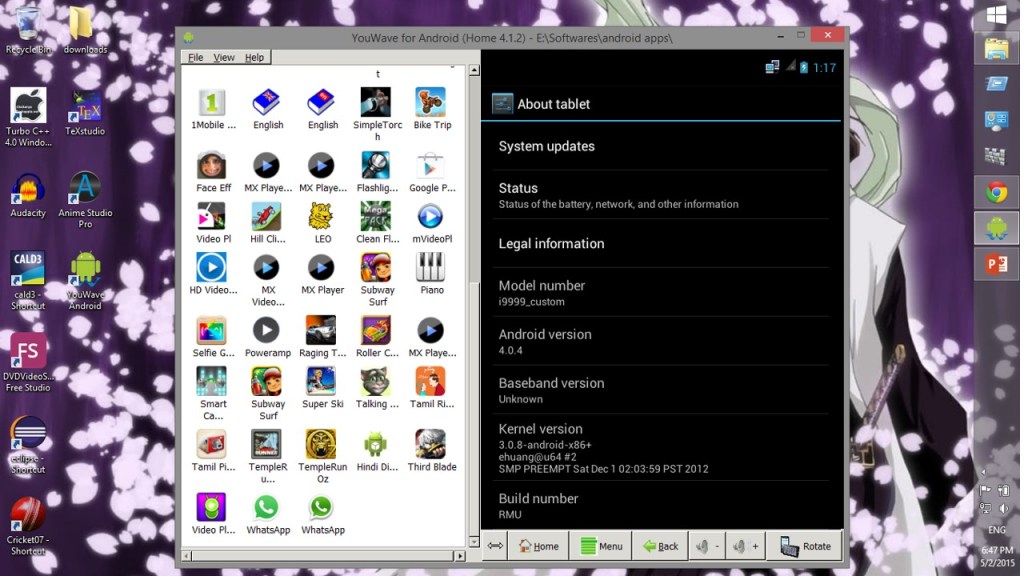The height and width of the screenshot is (576, 1024).
Task: Launch the Third Blade game
Action: (x=431, y=445)
